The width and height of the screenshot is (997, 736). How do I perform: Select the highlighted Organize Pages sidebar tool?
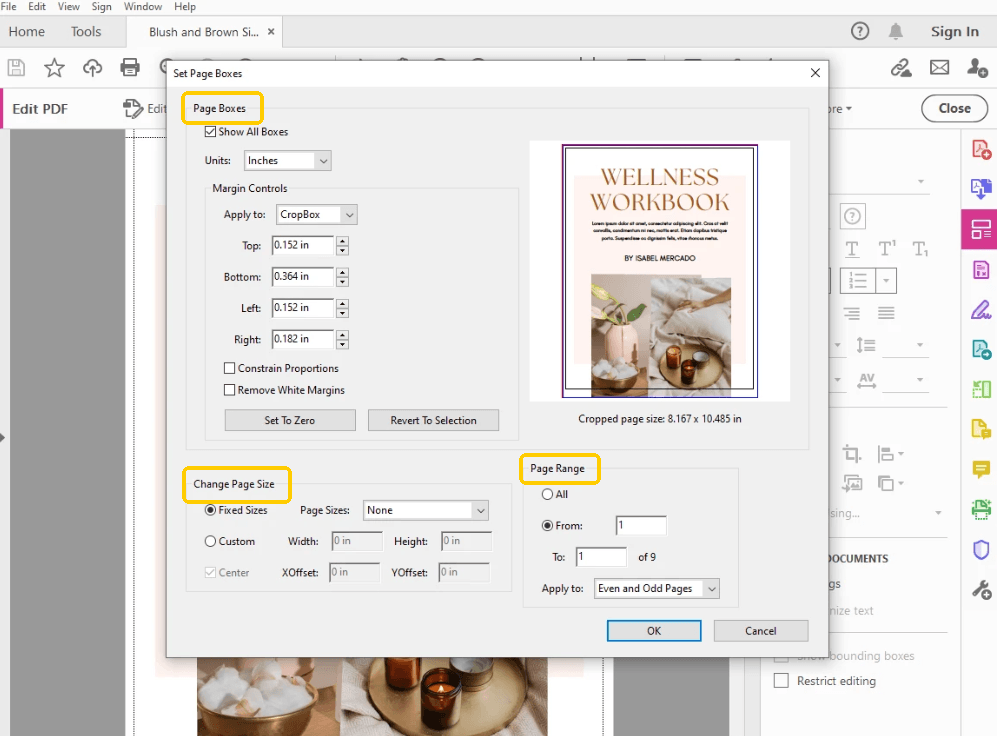980,229
